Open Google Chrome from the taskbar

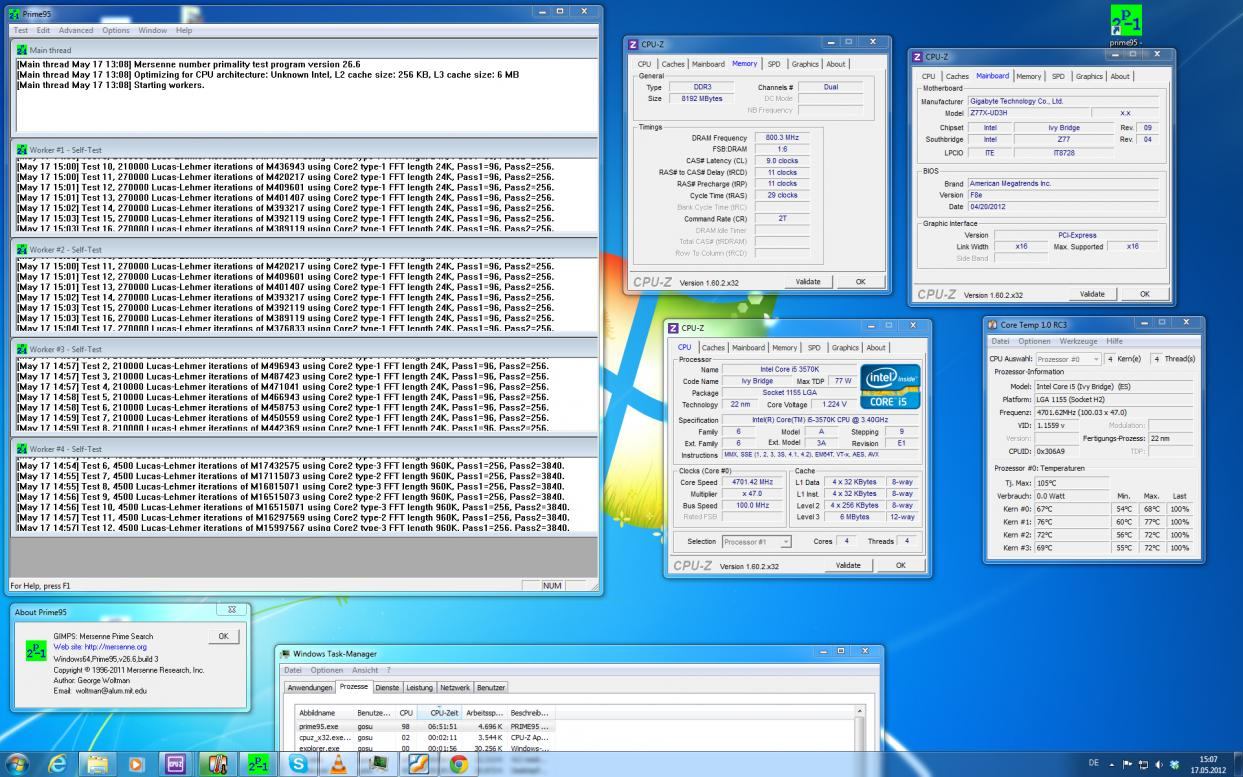tap(459, 764)
